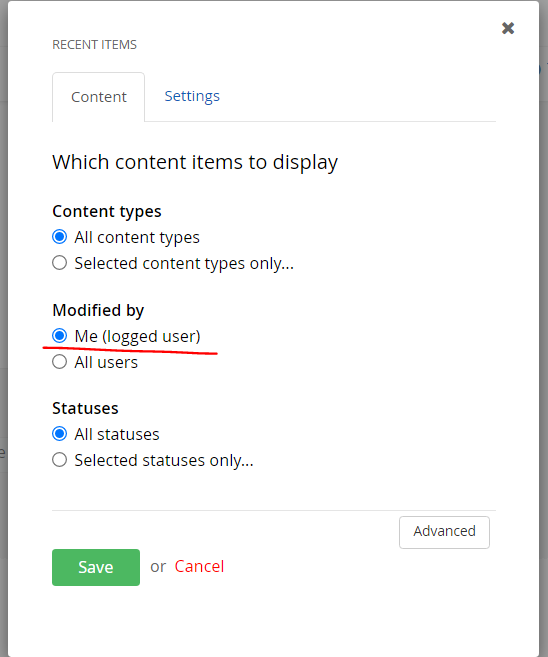This screenshot has height=657, width=548.
Task: Open the Settings tab
Action: (x=192, y=96)
